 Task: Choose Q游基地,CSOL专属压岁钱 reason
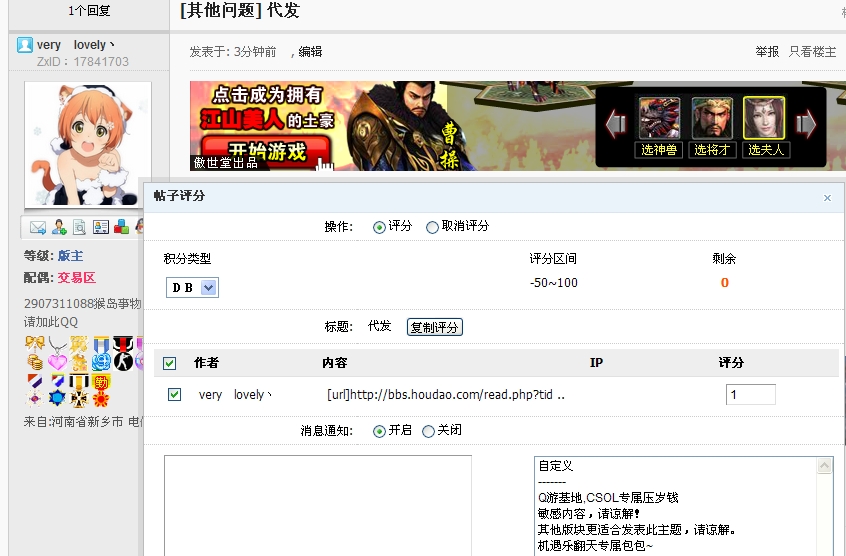coord(608,498)
